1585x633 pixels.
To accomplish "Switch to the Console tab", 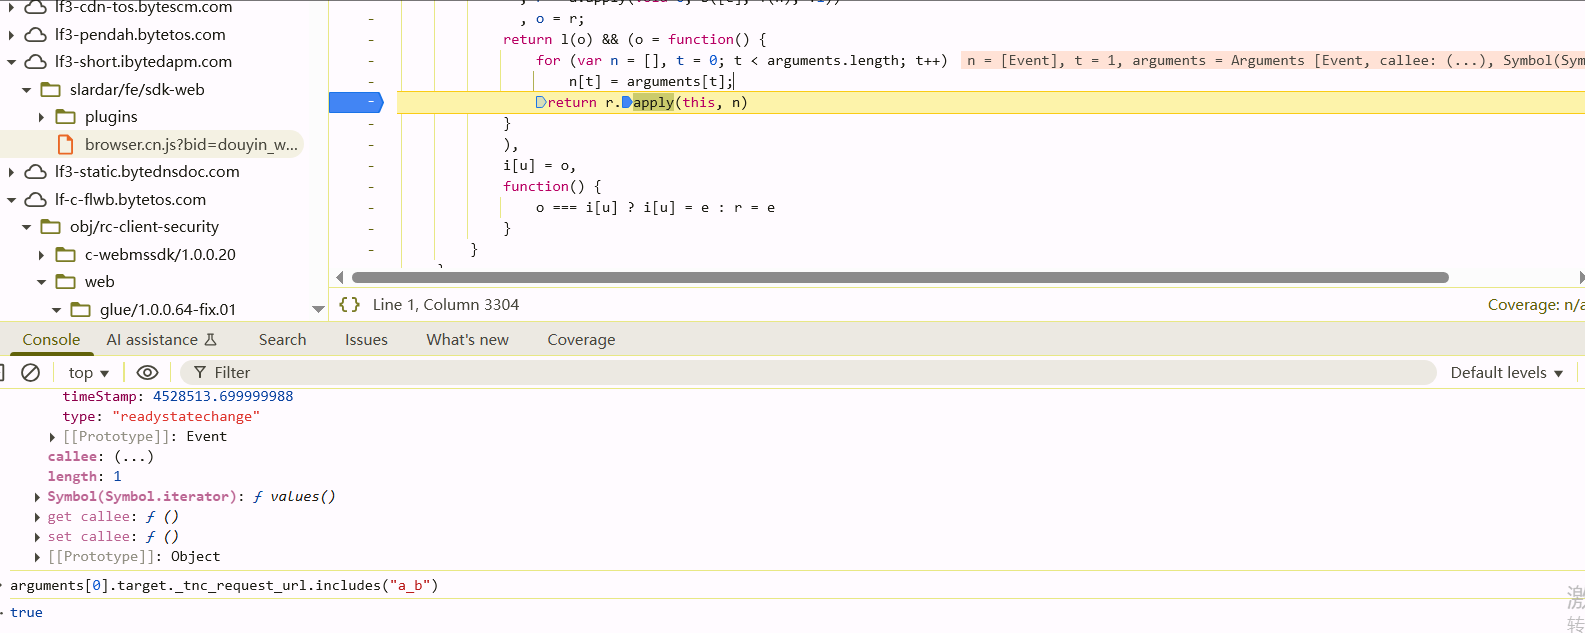I will click(51, 340).
